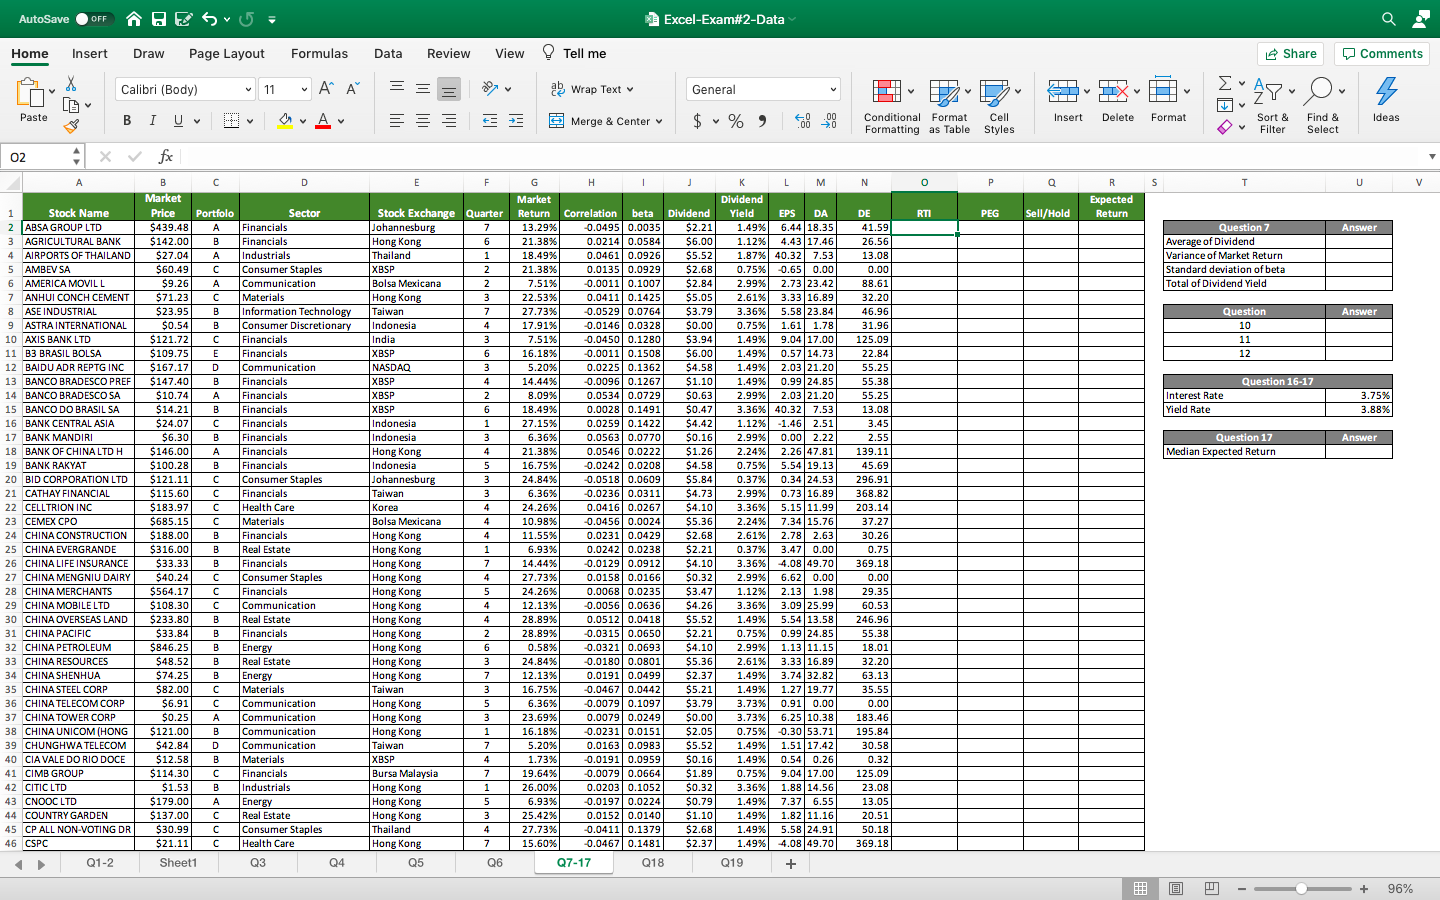The image size is (1440, 900).
Task: Click the Format as Table icon
Action: coord(943,92)
